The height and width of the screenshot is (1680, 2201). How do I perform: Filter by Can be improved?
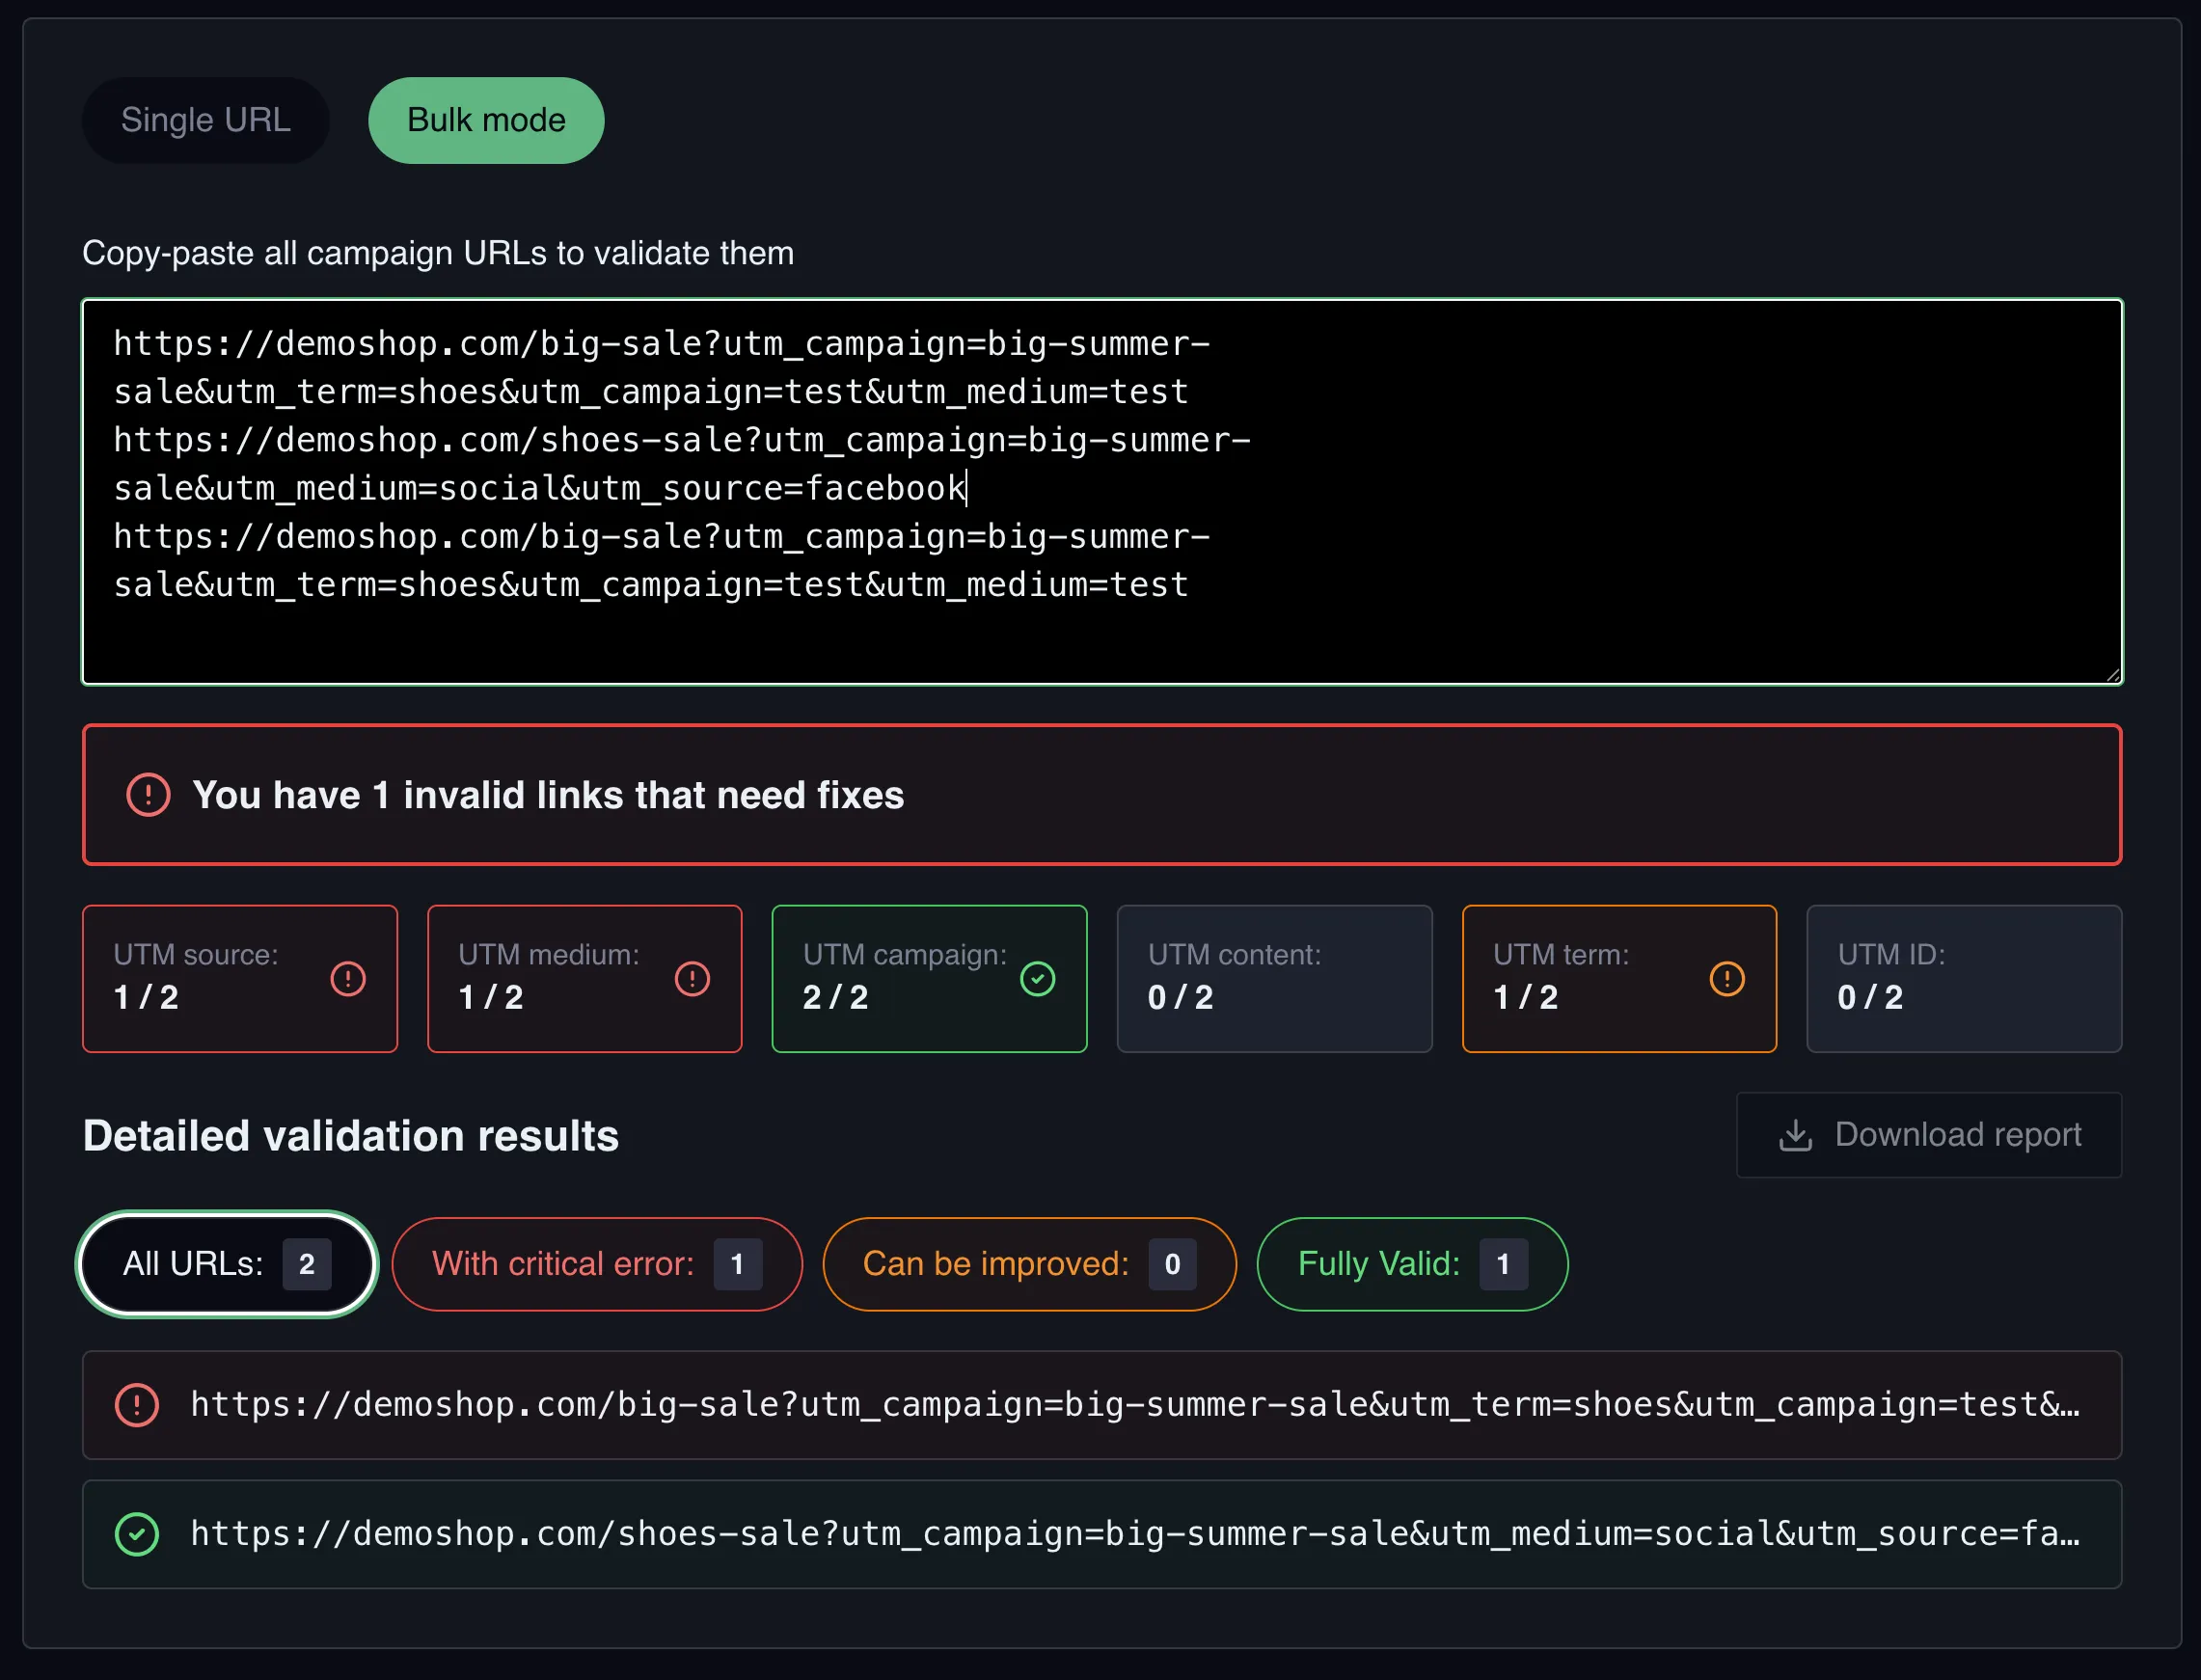pos(1029,1264)
